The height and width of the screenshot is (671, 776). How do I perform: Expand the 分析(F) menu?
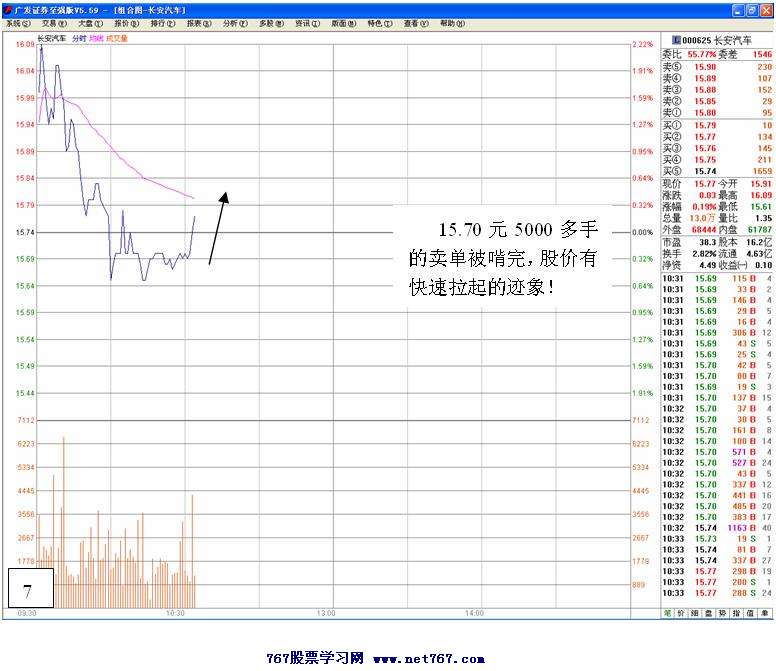(232, 23)
